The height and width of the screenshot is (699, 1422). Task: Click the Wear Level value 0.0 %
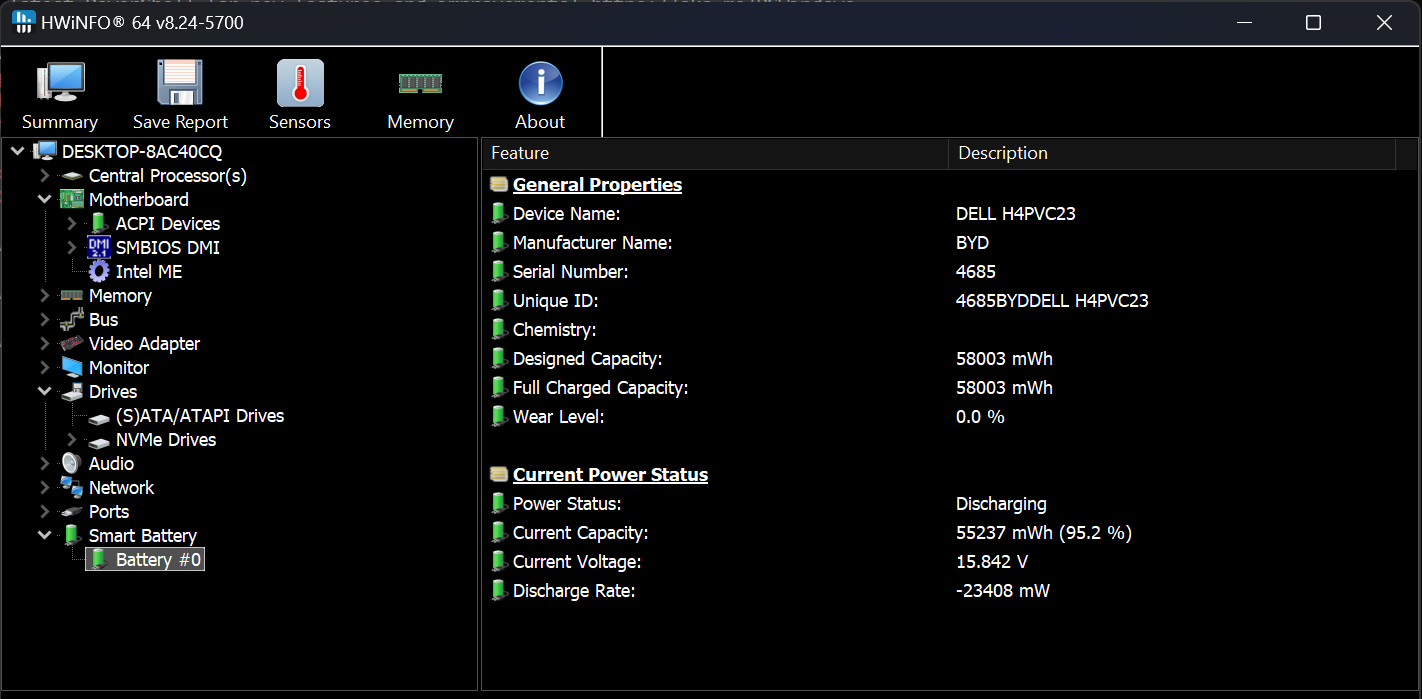pyautogui.click(x=980, y=417)
